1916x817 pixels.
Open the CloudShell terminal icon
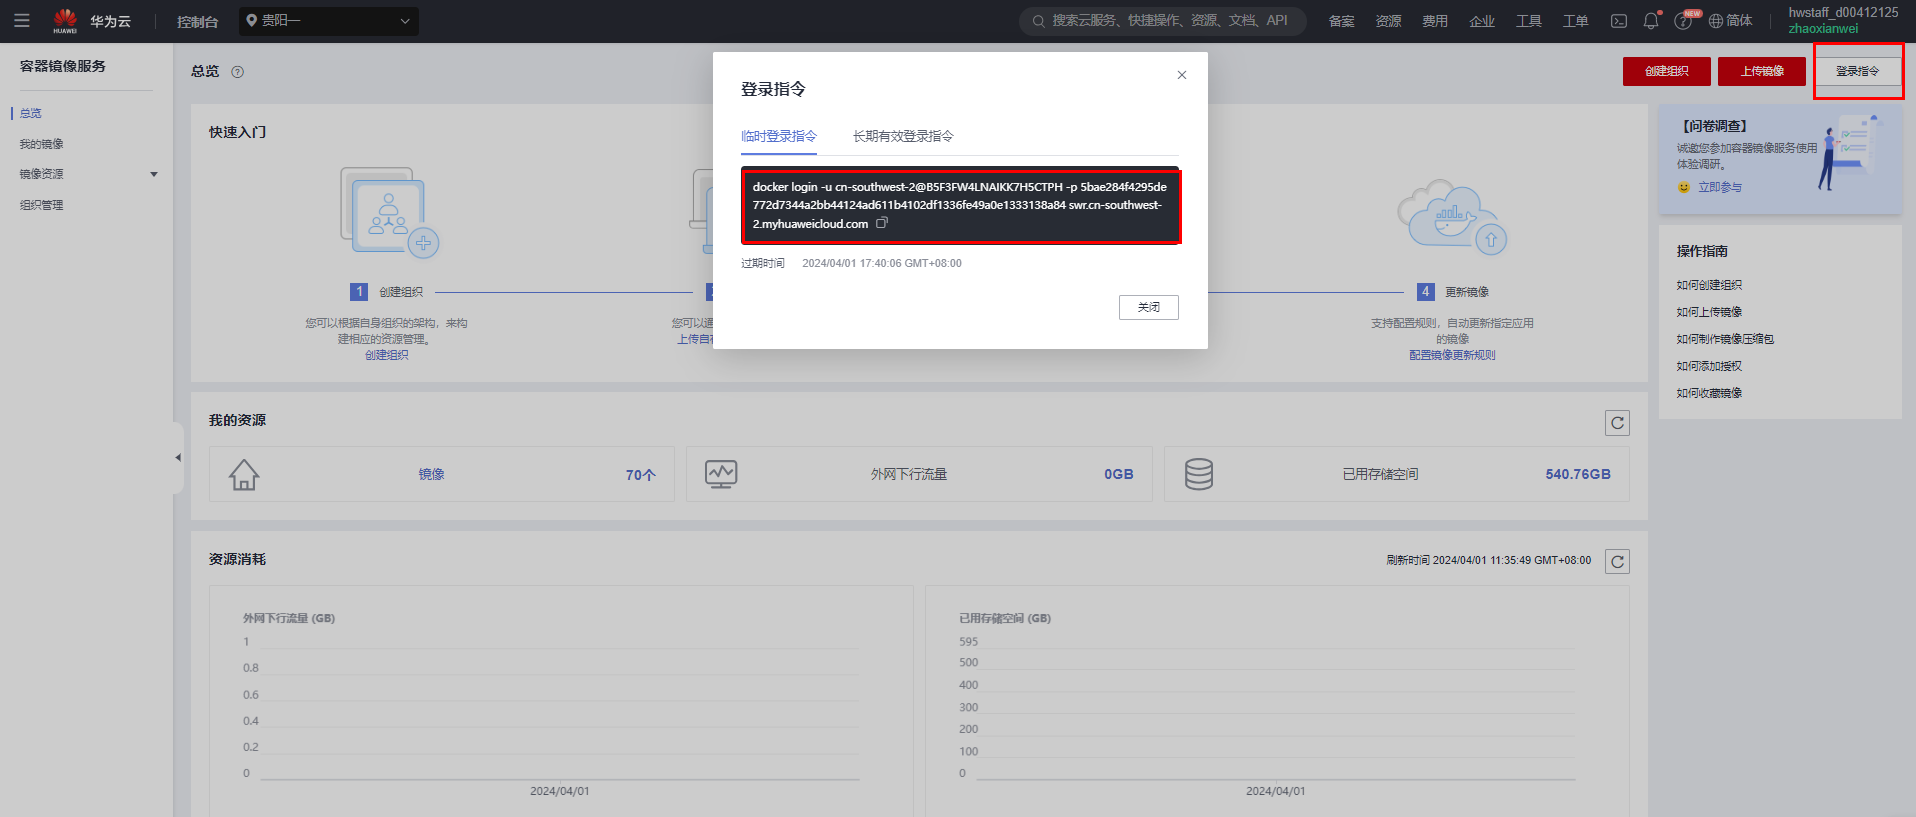tap(1619, 21)
